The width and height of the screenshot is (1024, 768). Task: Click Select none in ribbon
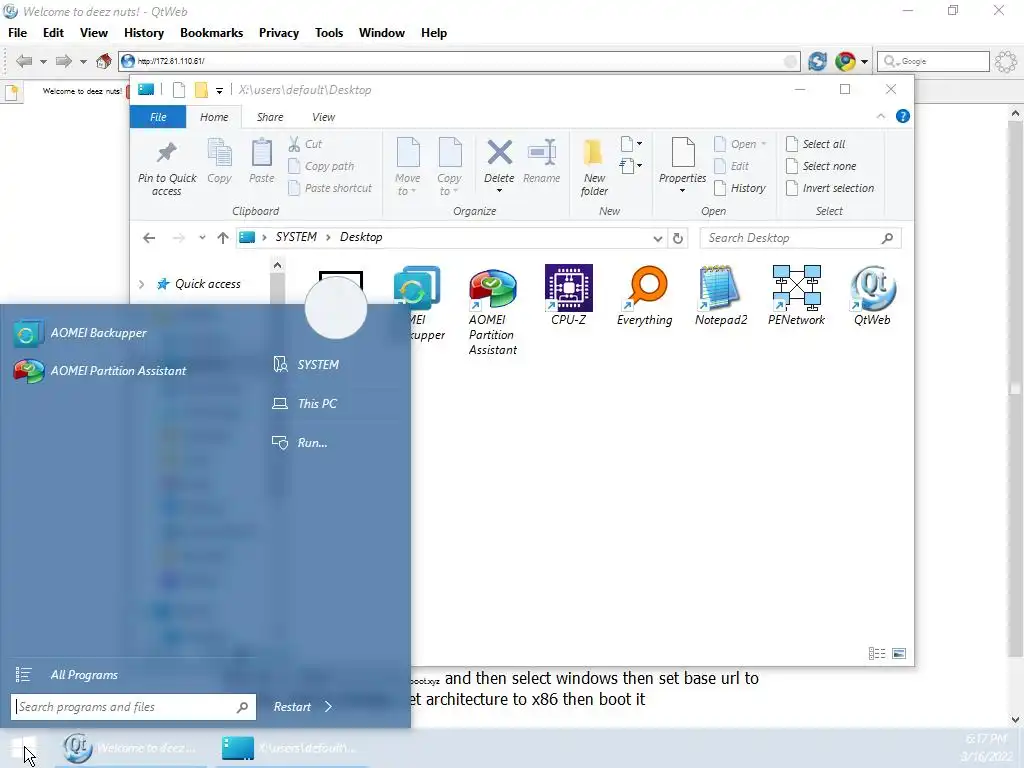click(820, 166)
